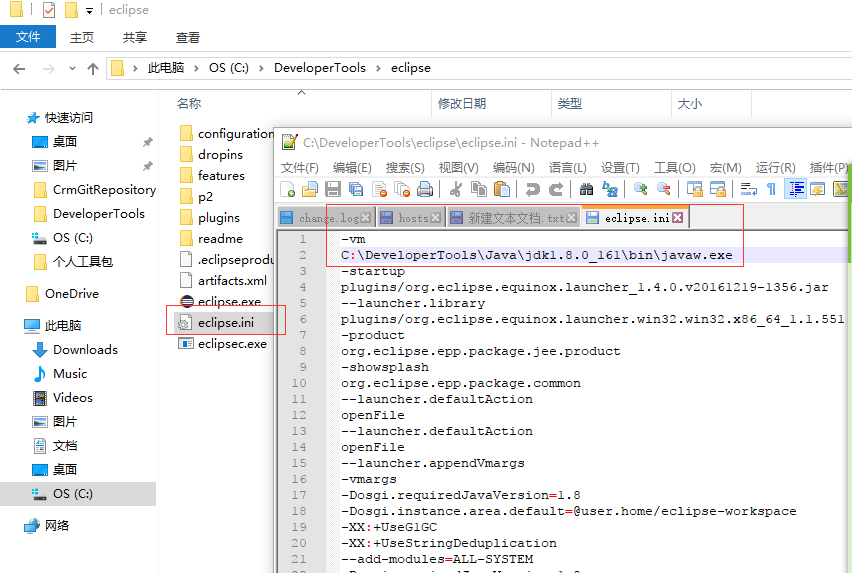Image resolution: width=852 pixels, height=573 pixels.
Task: Close the eclipse.ini tab
Action: (x=677, y=218)
